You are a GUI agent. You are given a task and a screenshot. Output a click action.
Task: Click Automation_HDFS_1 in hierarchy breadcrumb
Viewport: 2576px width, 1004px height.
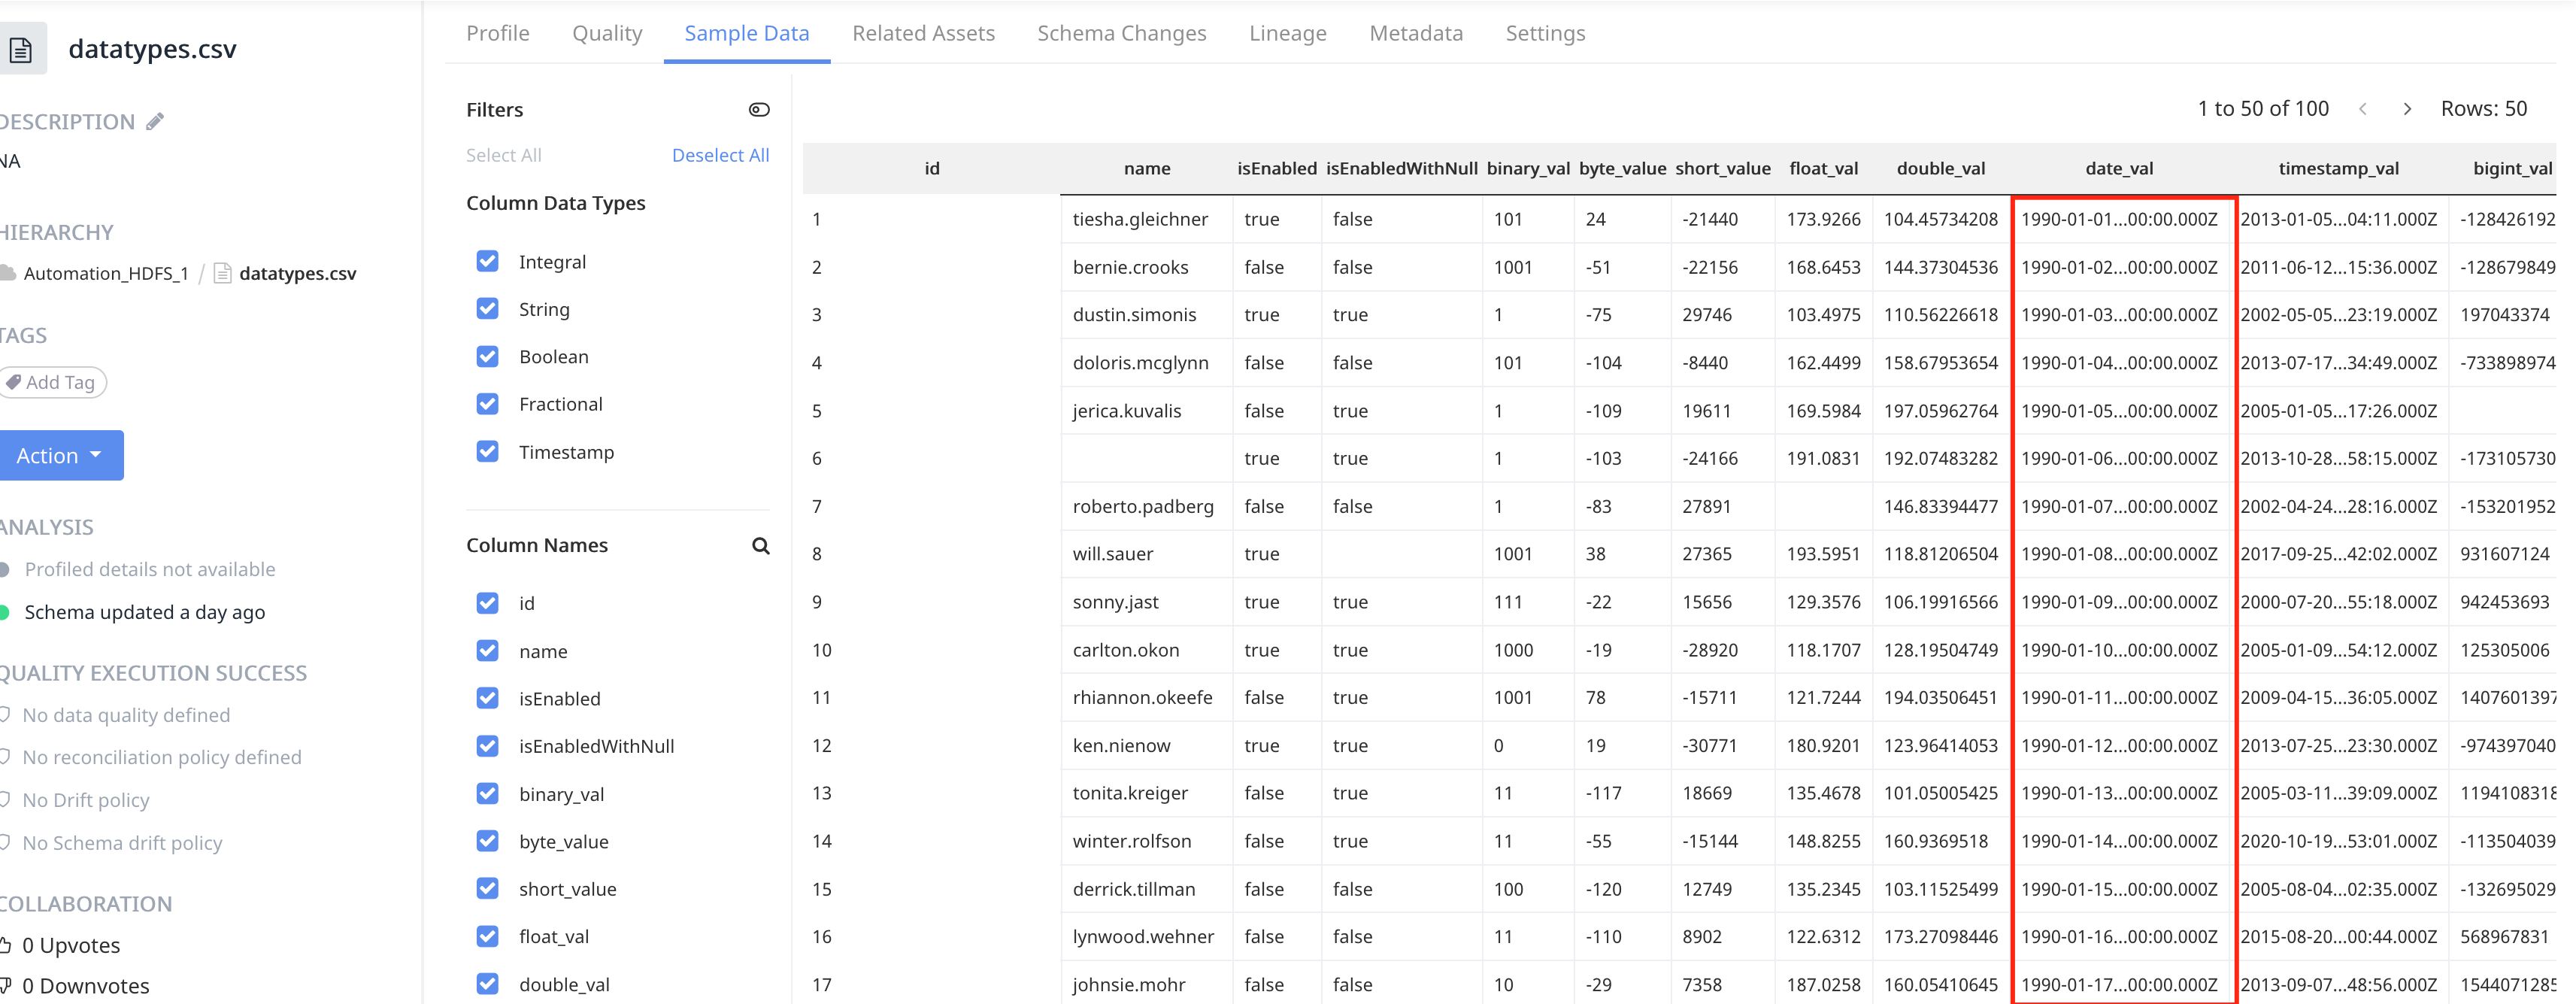(x=105, y=273)
